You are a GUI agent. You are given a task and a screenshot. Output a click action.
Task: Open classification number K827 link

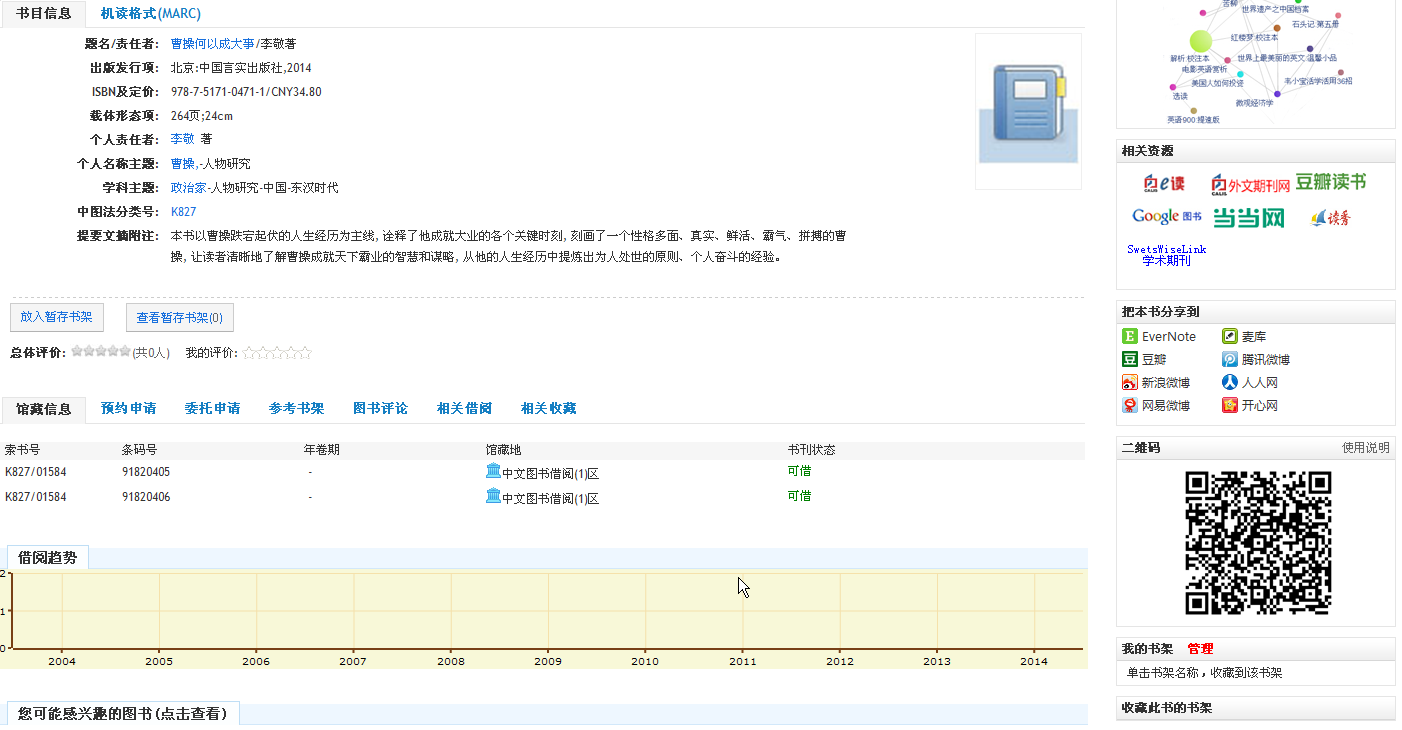coord(183,212)
